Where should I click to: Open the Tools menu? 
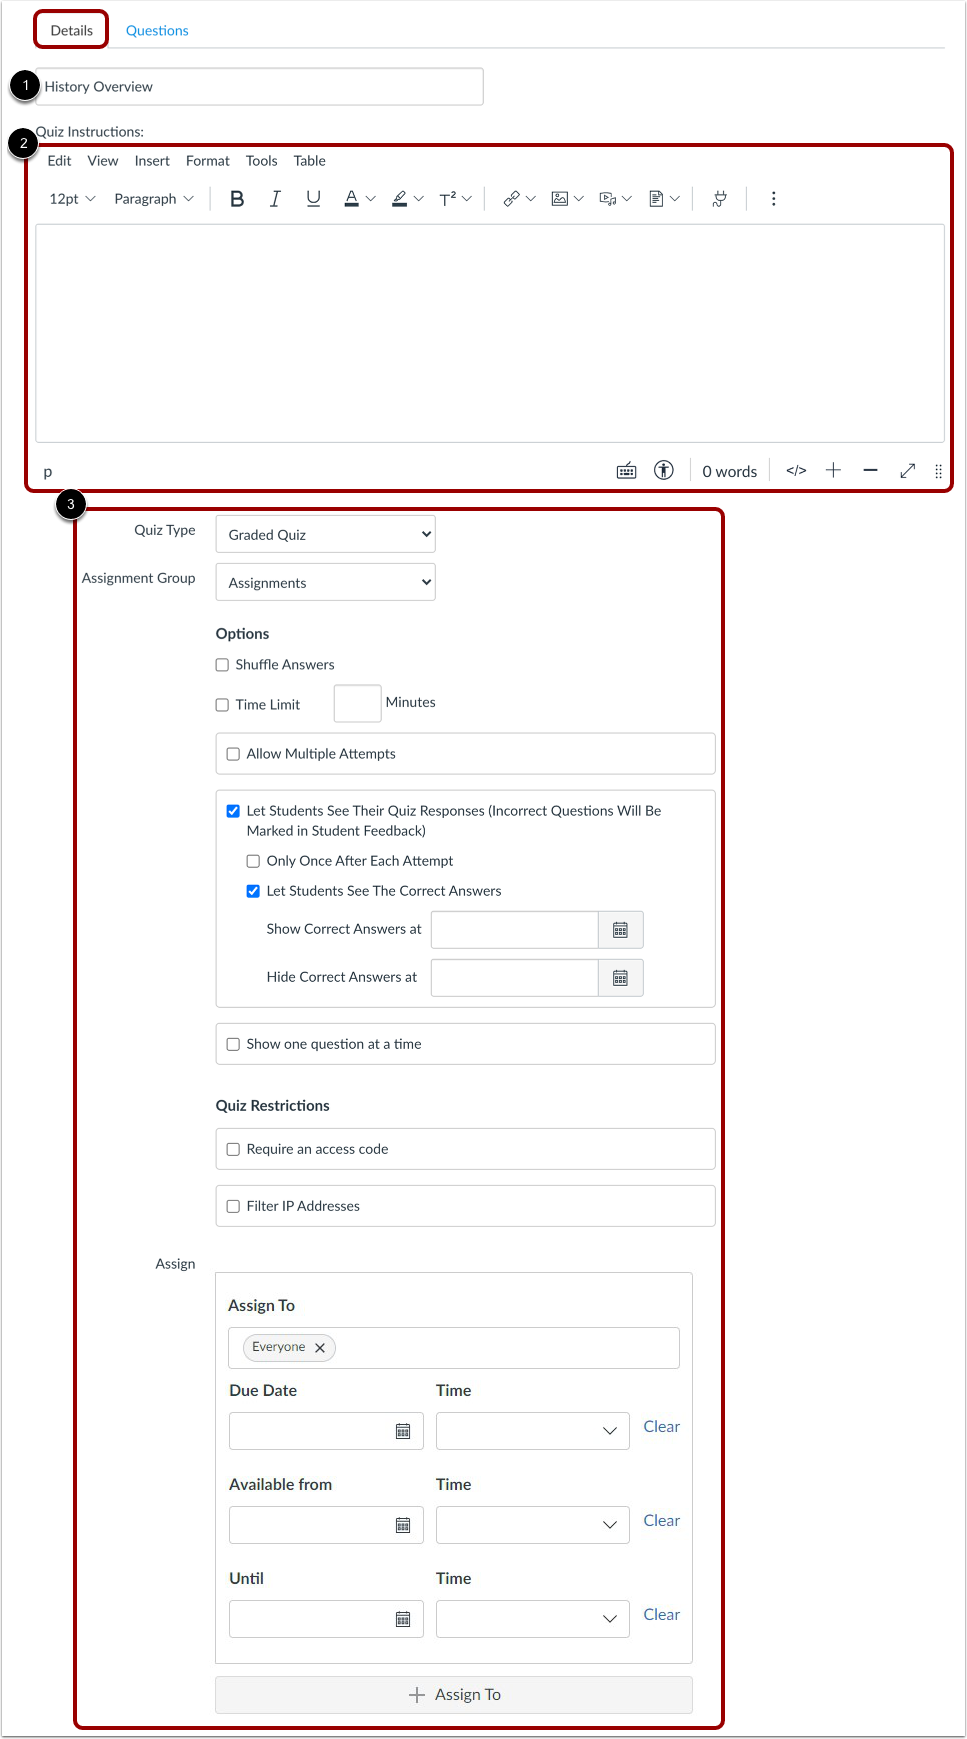[x=262, y=161]
